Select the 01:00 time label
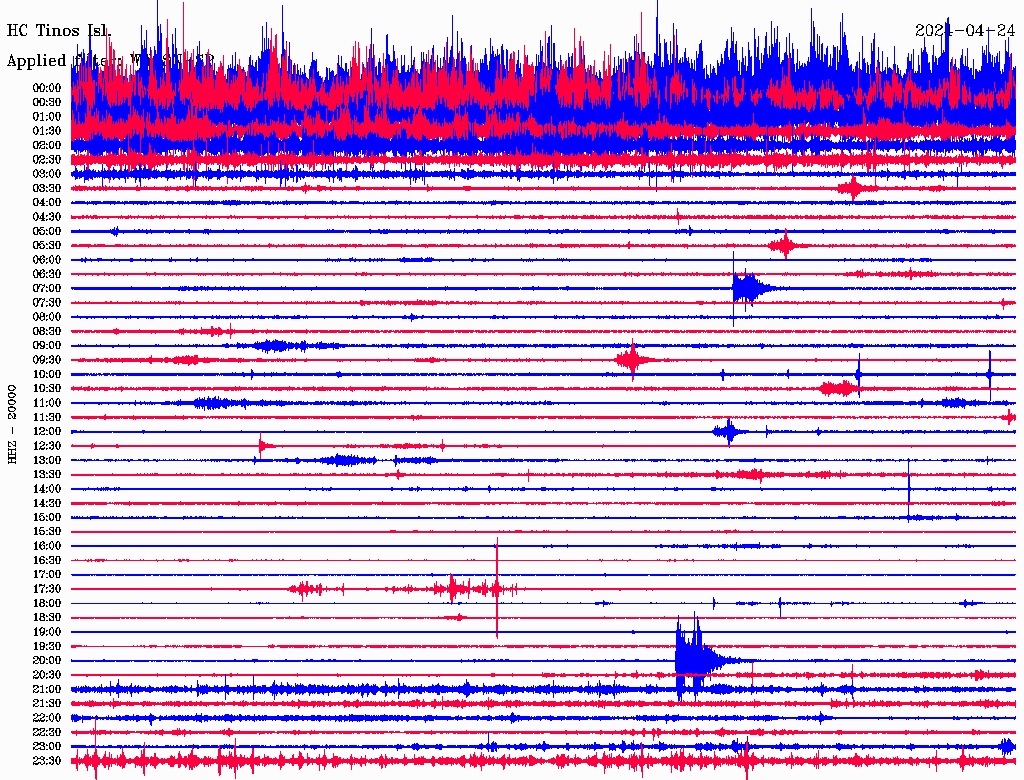The width and height of the screenshot is (1024, 780). click(x=47, y=116)
